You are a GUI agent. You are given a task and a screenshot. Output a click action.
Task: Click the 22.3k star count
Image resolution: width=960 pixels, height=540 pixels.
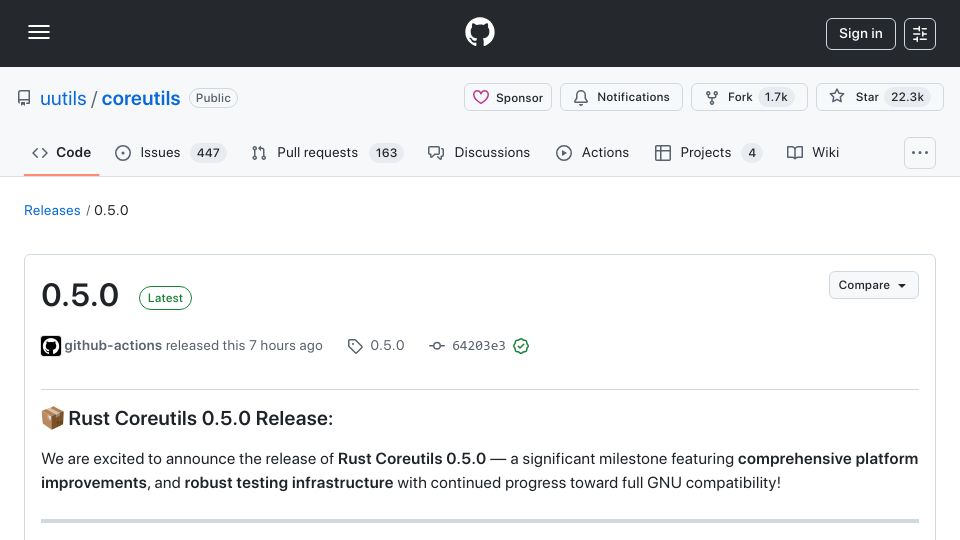(x=907, y=97)
